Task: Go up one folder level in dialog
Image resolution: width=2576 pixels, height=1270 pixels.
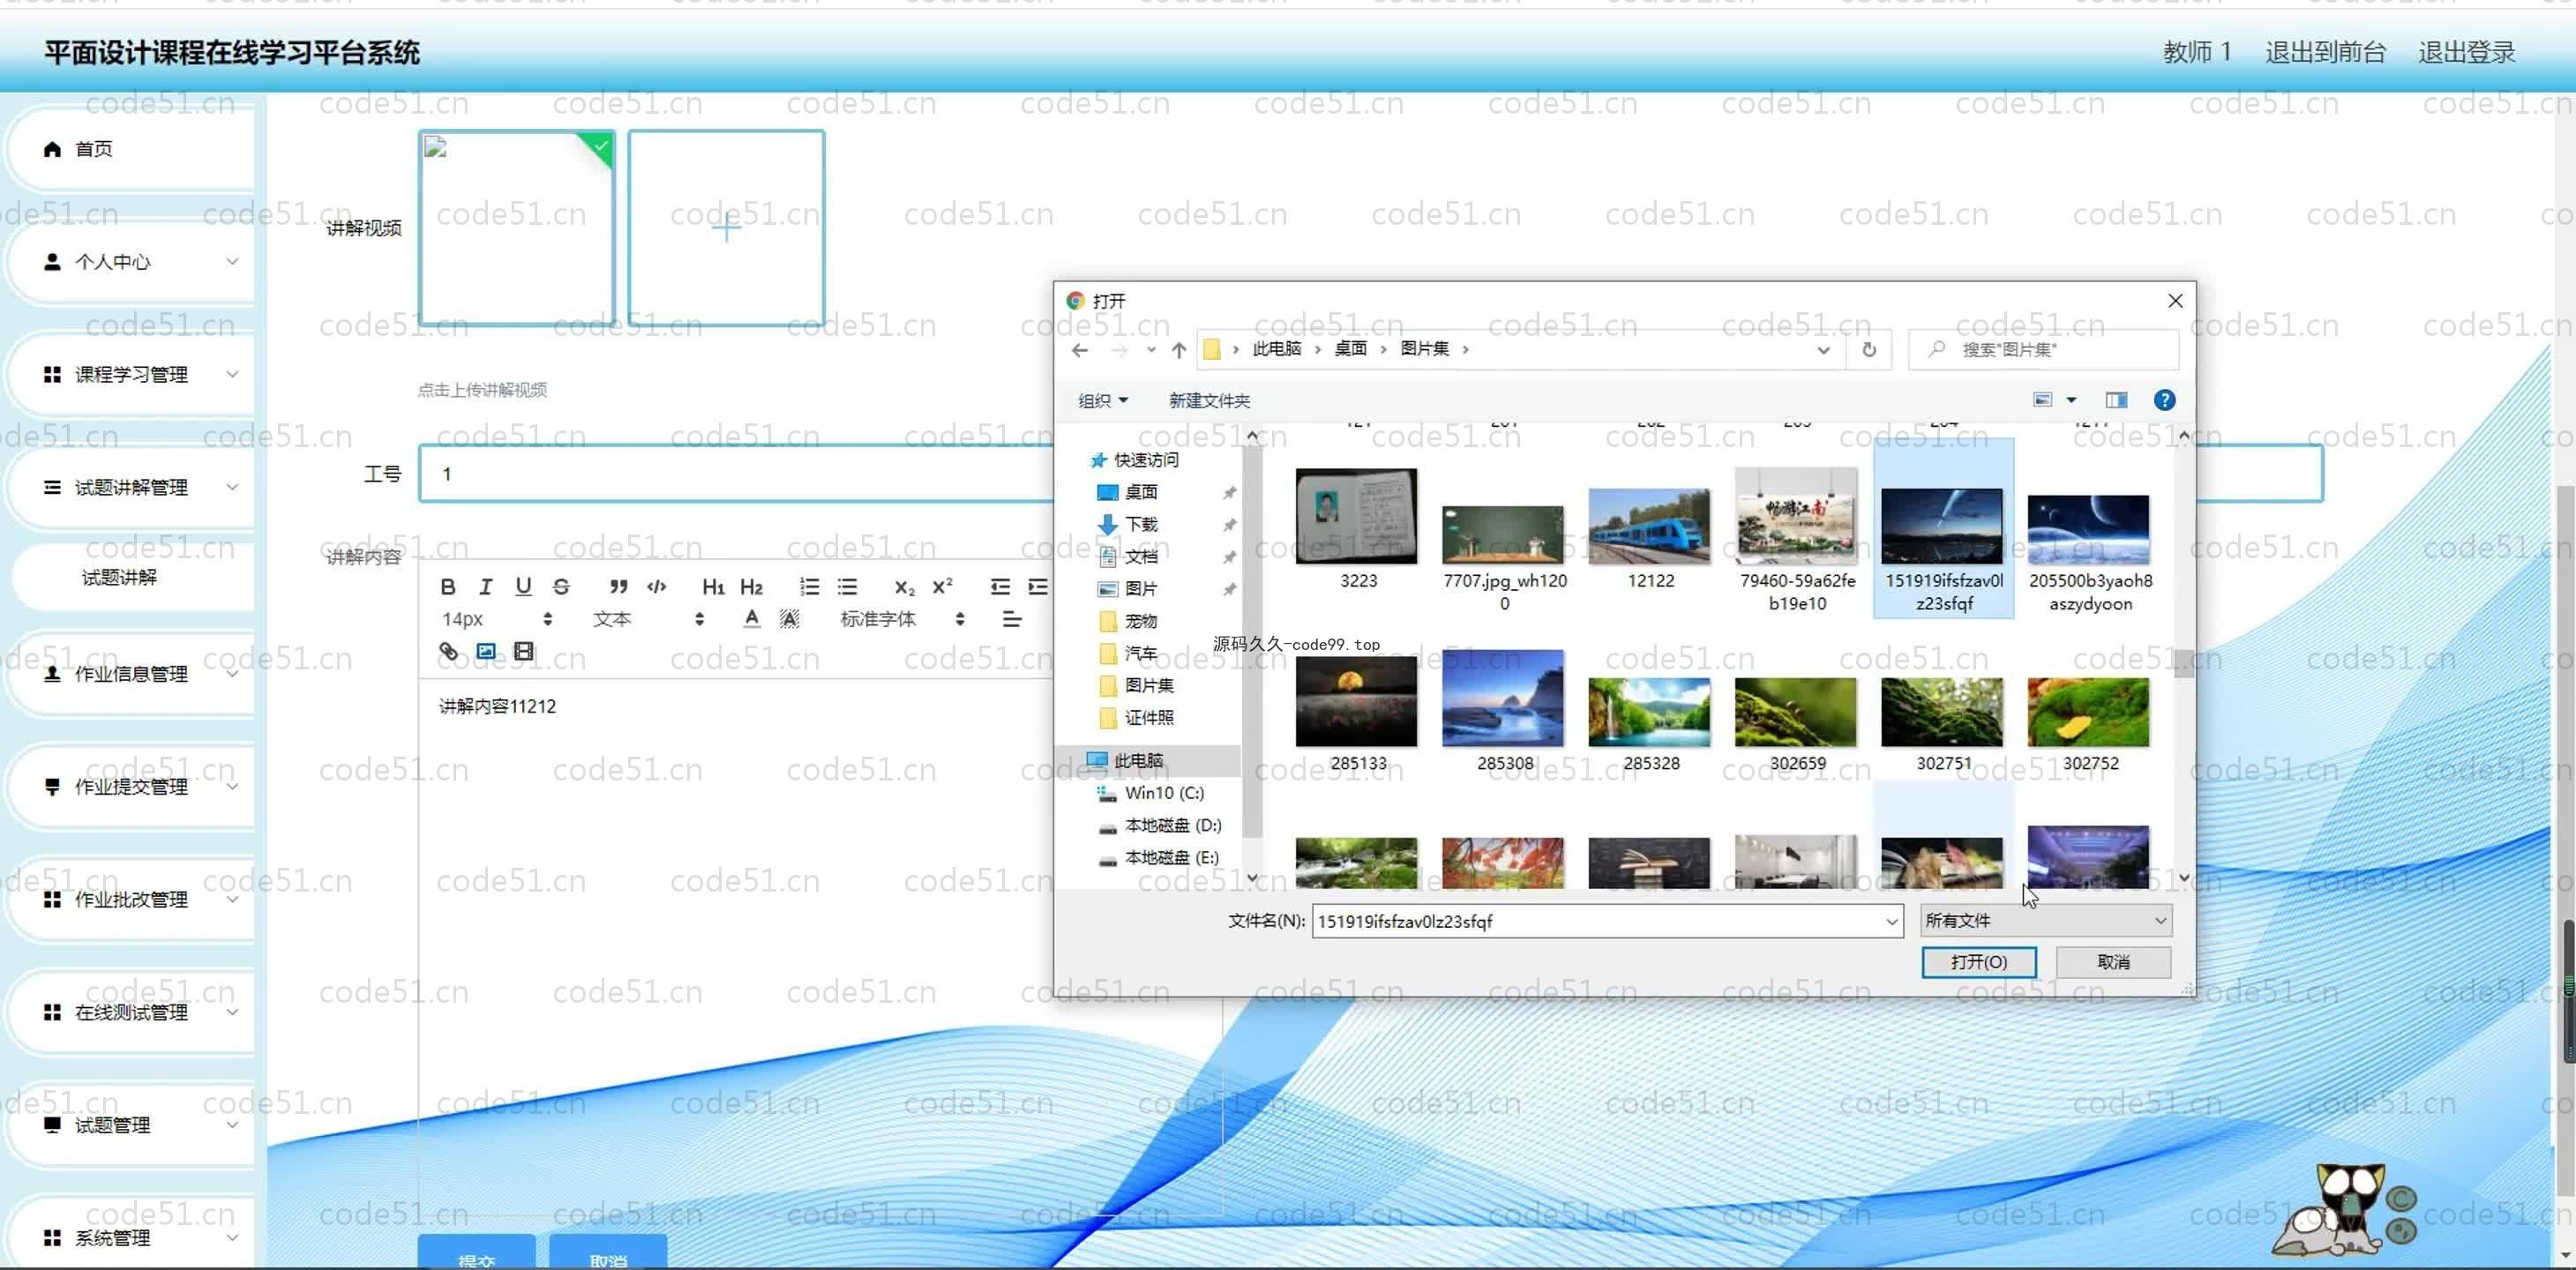Action: 1178,350
